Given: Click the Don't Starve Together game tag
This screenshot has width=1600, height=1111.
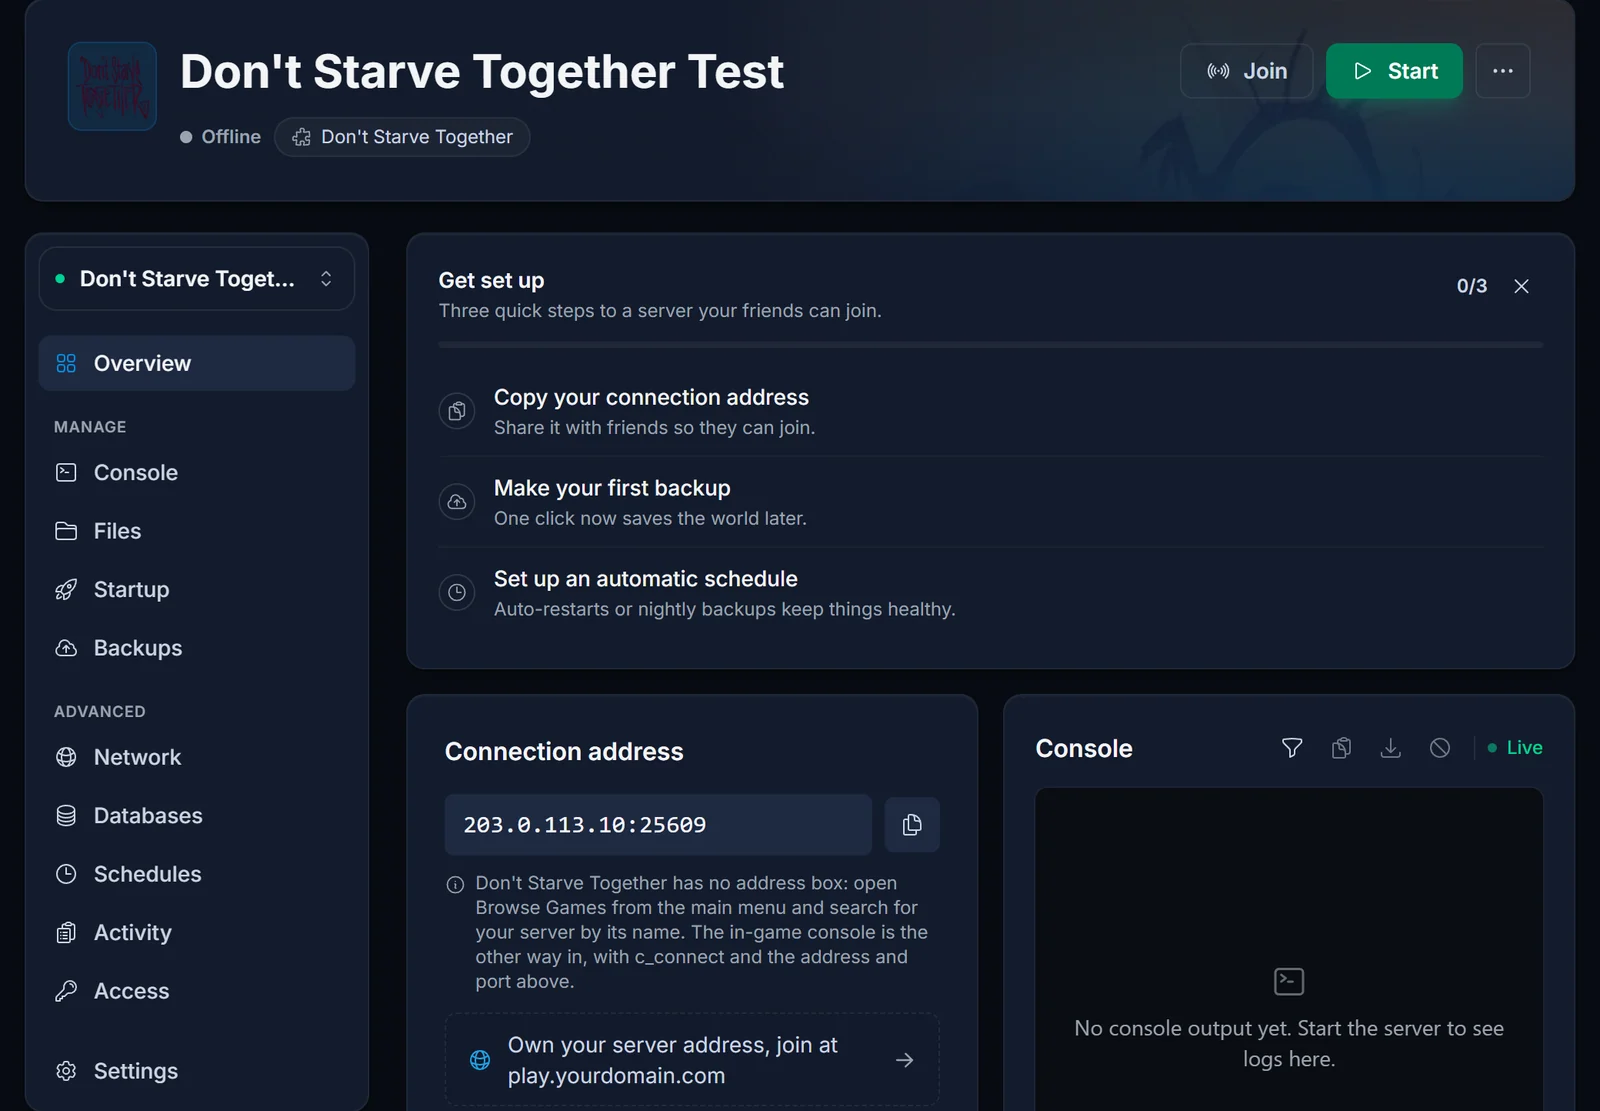Looking at the screenshot, I should click(x=402, y=137).
